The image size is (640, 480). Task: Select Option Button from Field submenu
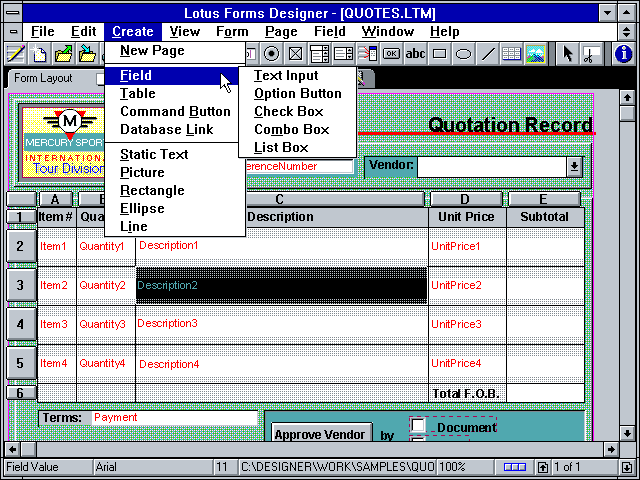pos(298,93)
